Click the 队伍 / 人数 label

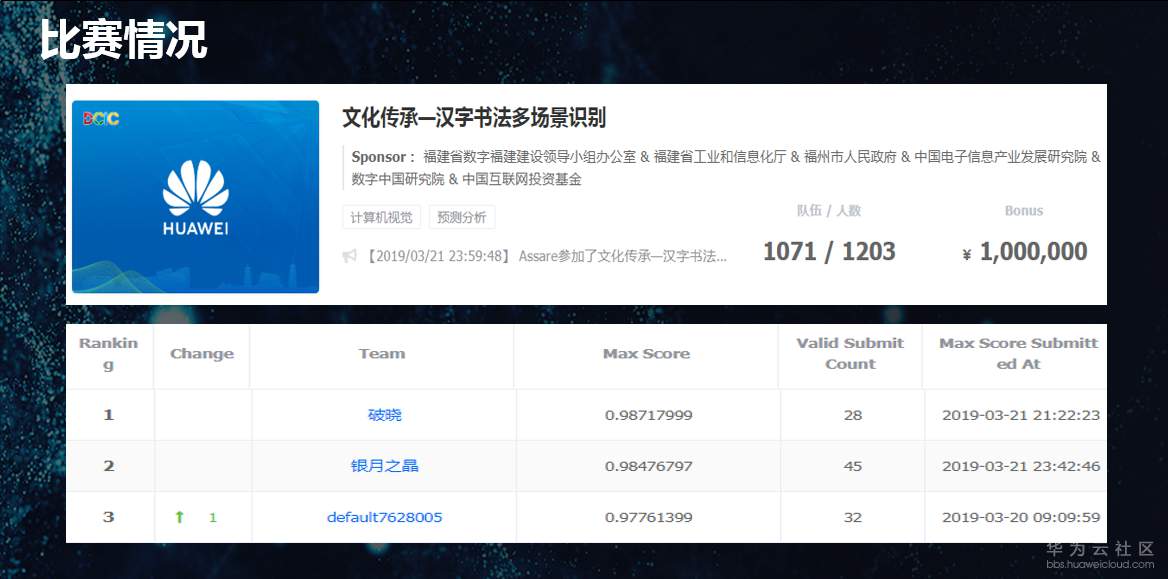pyautogui.click(x=829, y=211)
